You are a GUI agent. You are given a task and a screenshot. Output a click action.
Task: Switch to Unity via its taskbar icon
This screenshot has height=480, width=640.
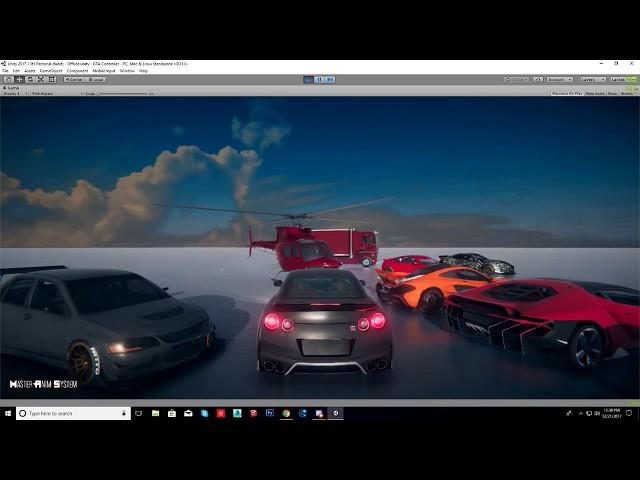pyautogui.click(x=336, y=413)
